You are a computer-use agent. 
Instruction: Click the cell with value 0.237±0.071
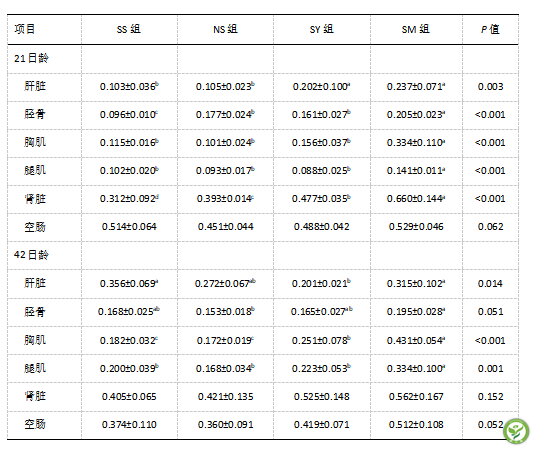click(416, 86)
